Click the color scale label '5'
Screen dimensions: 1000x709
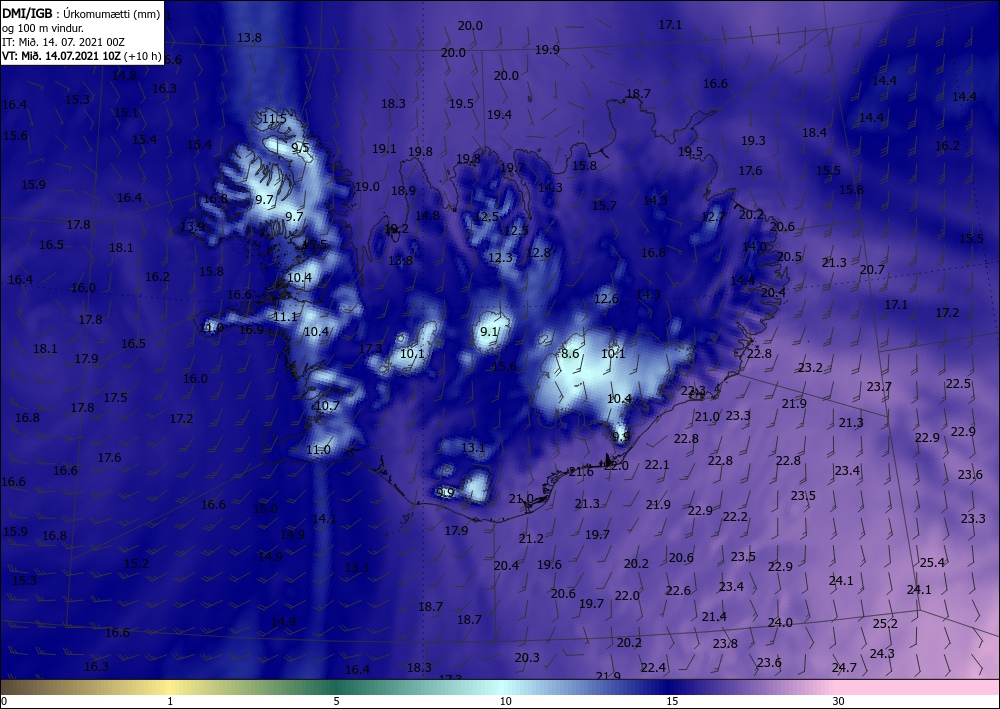[x=336, y=701]
